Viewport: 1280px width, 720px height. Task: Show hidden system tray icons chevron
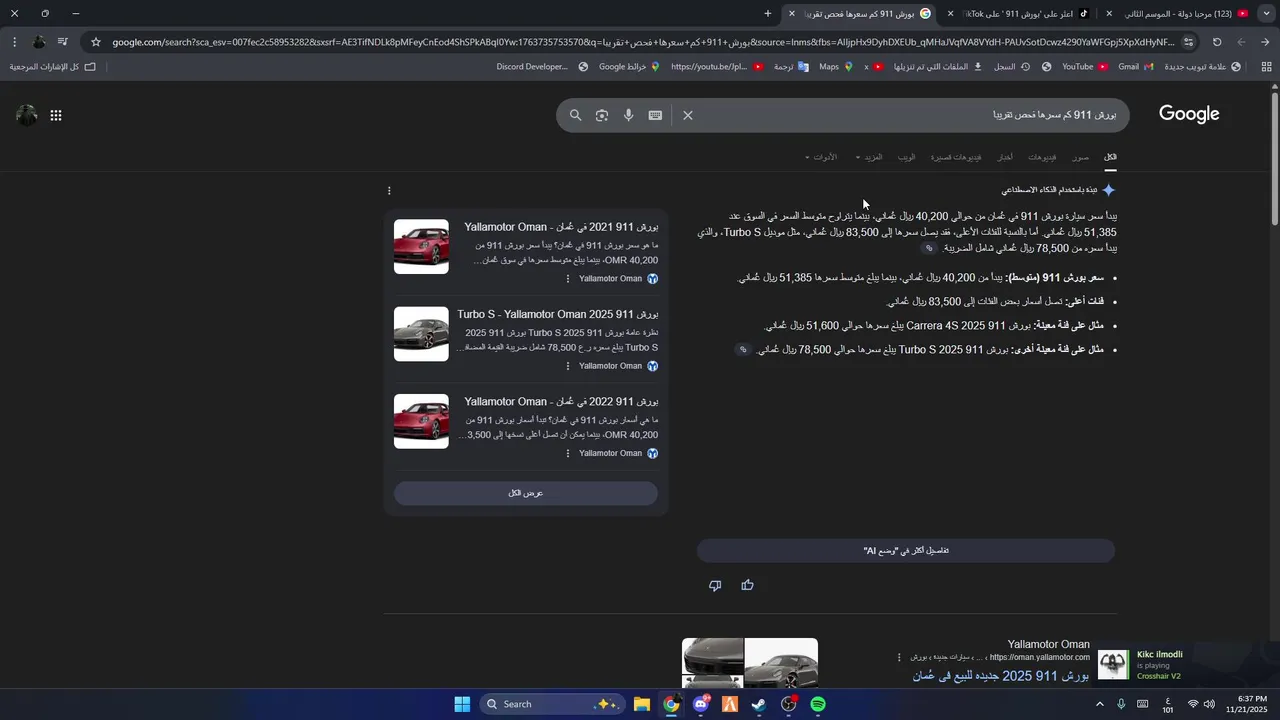pos(1100,704)
